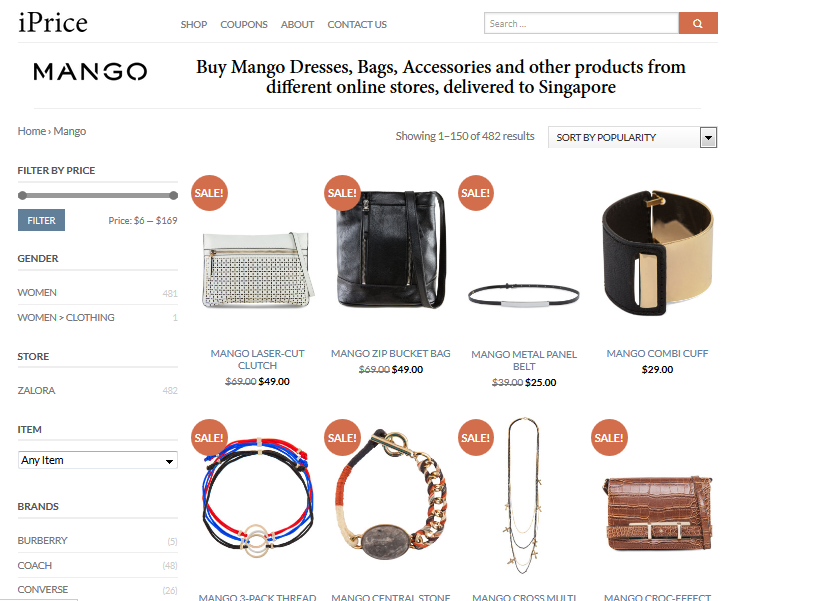Open the iPrice logo homepage

(53, 23)
